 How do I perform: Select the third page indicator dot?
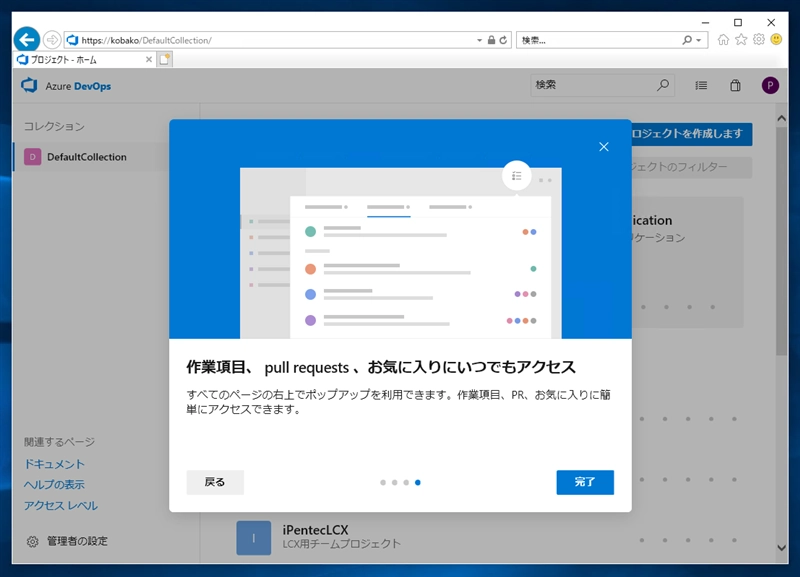point(406,483)
